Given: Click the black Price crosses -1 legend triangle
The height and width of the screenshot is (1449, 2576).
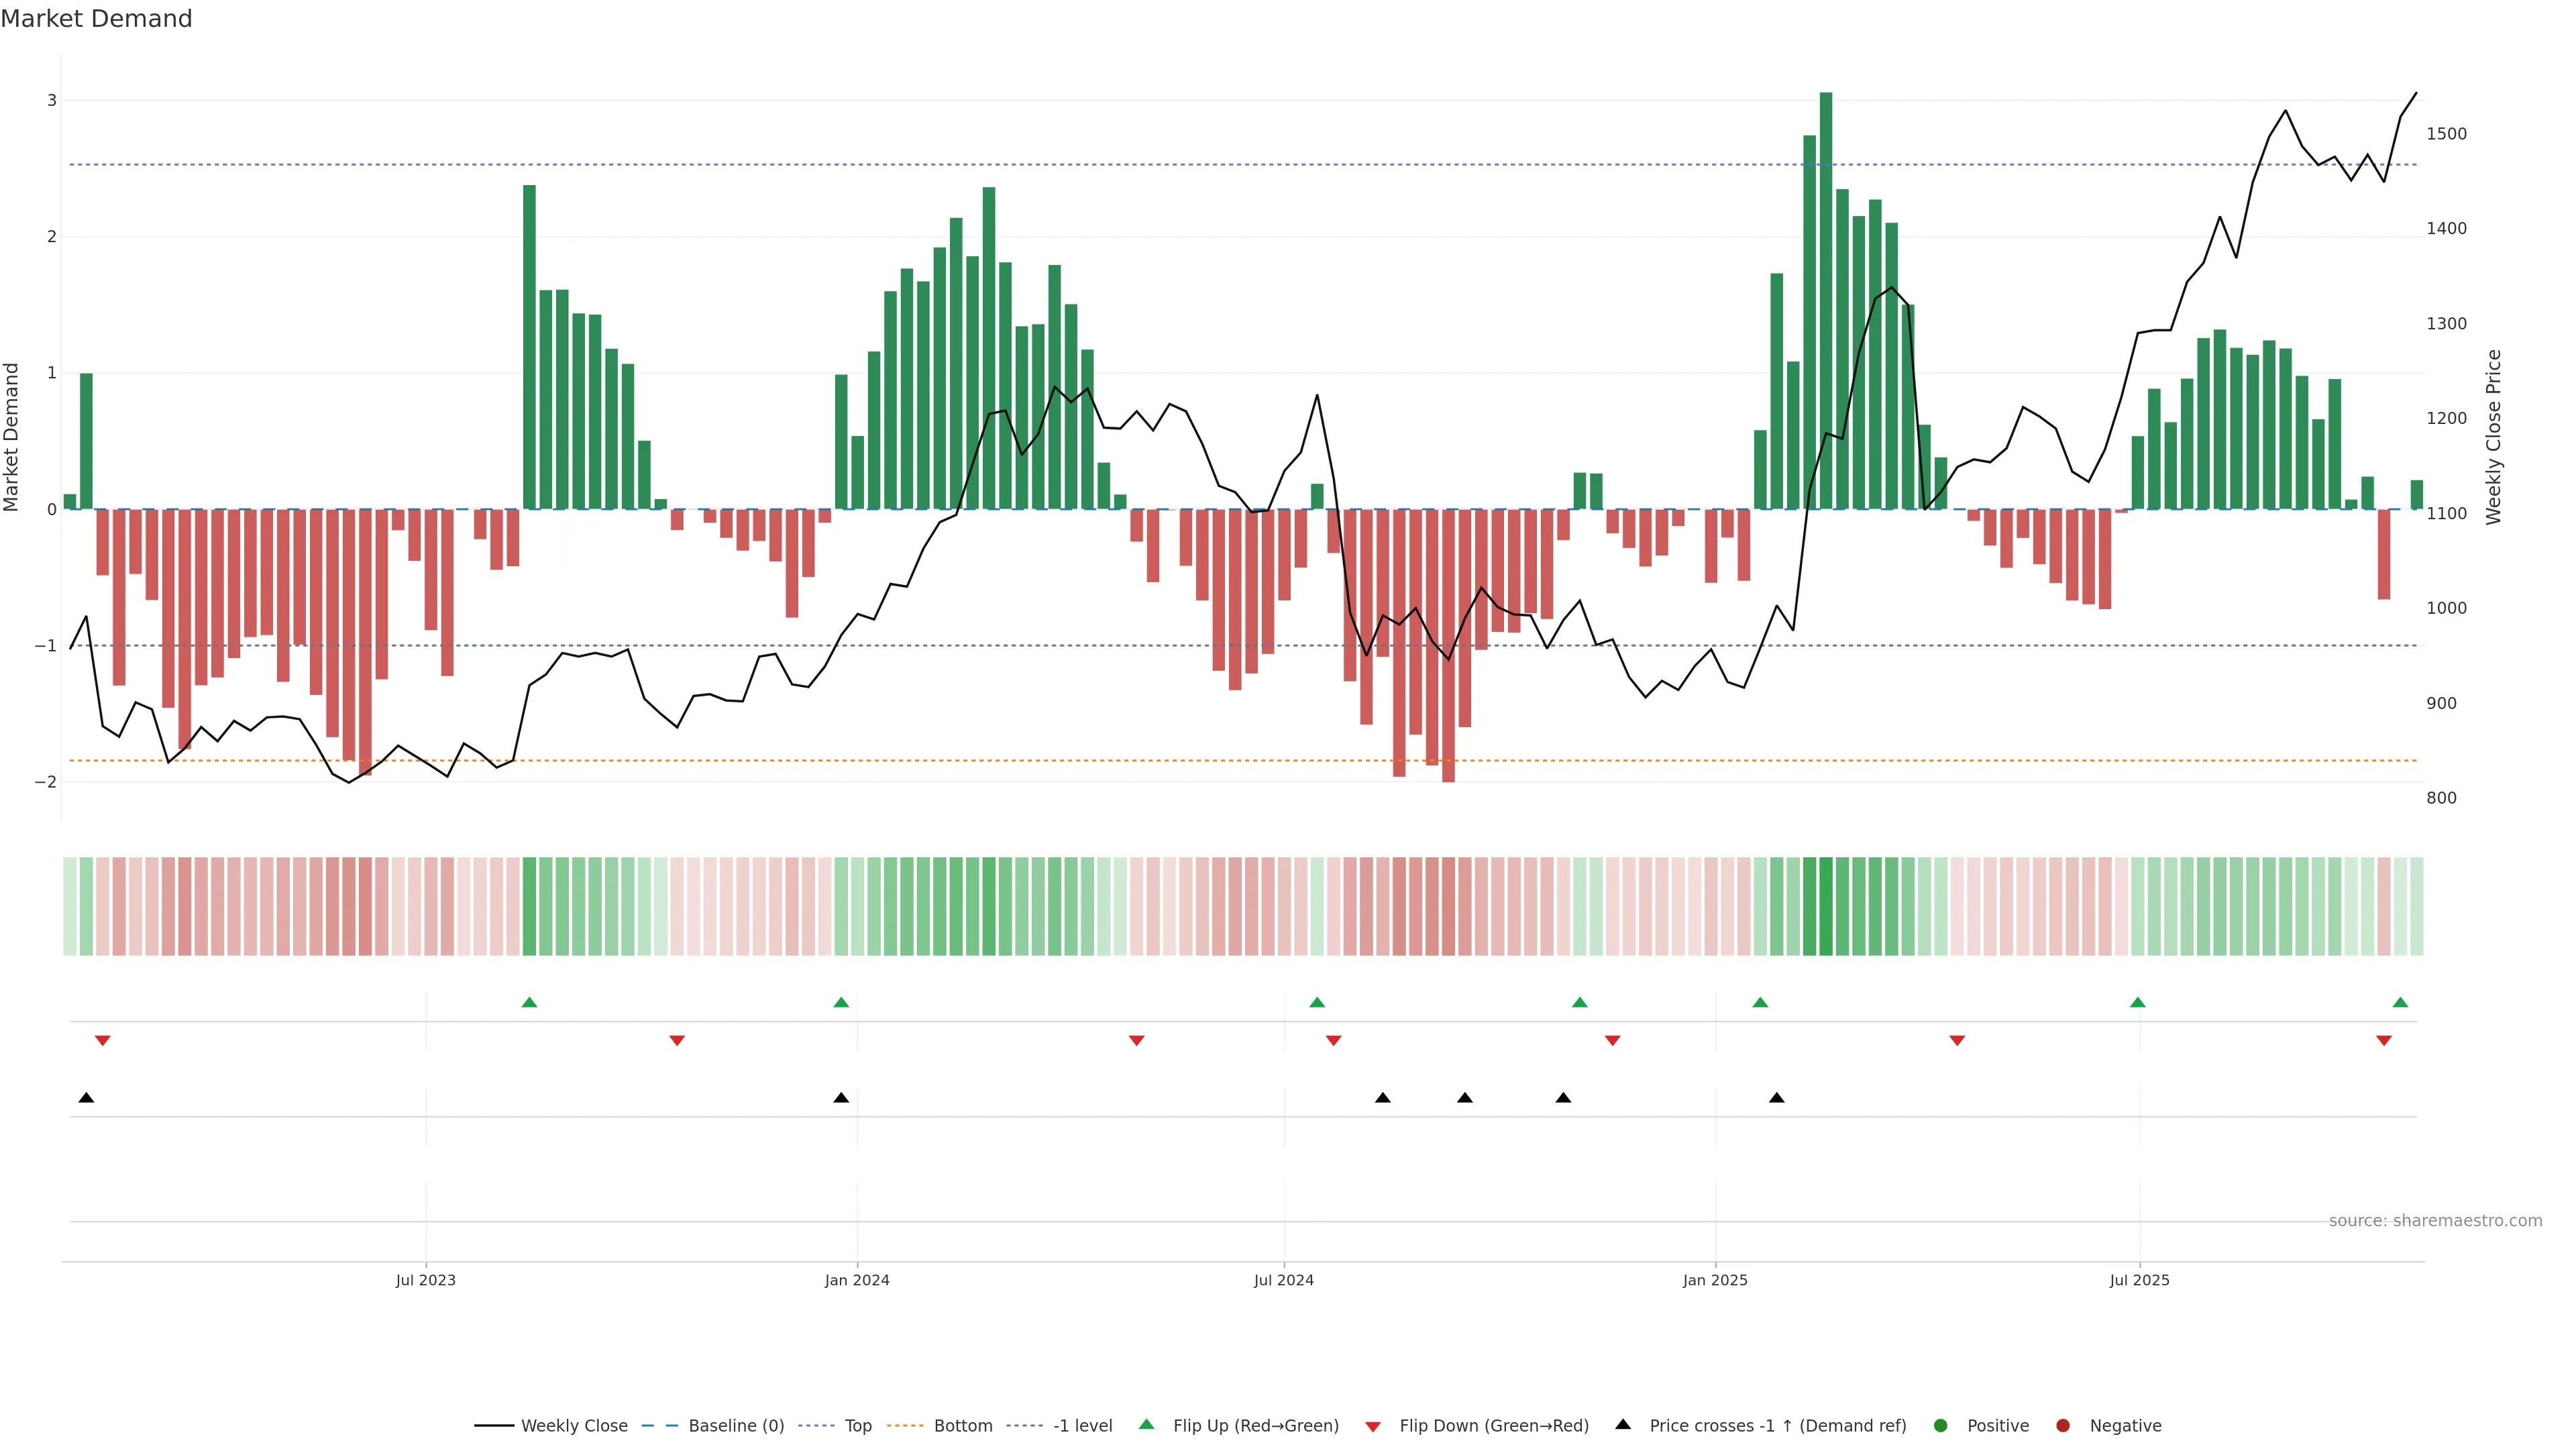Looking at the screenshot, I should 1622,1424.
